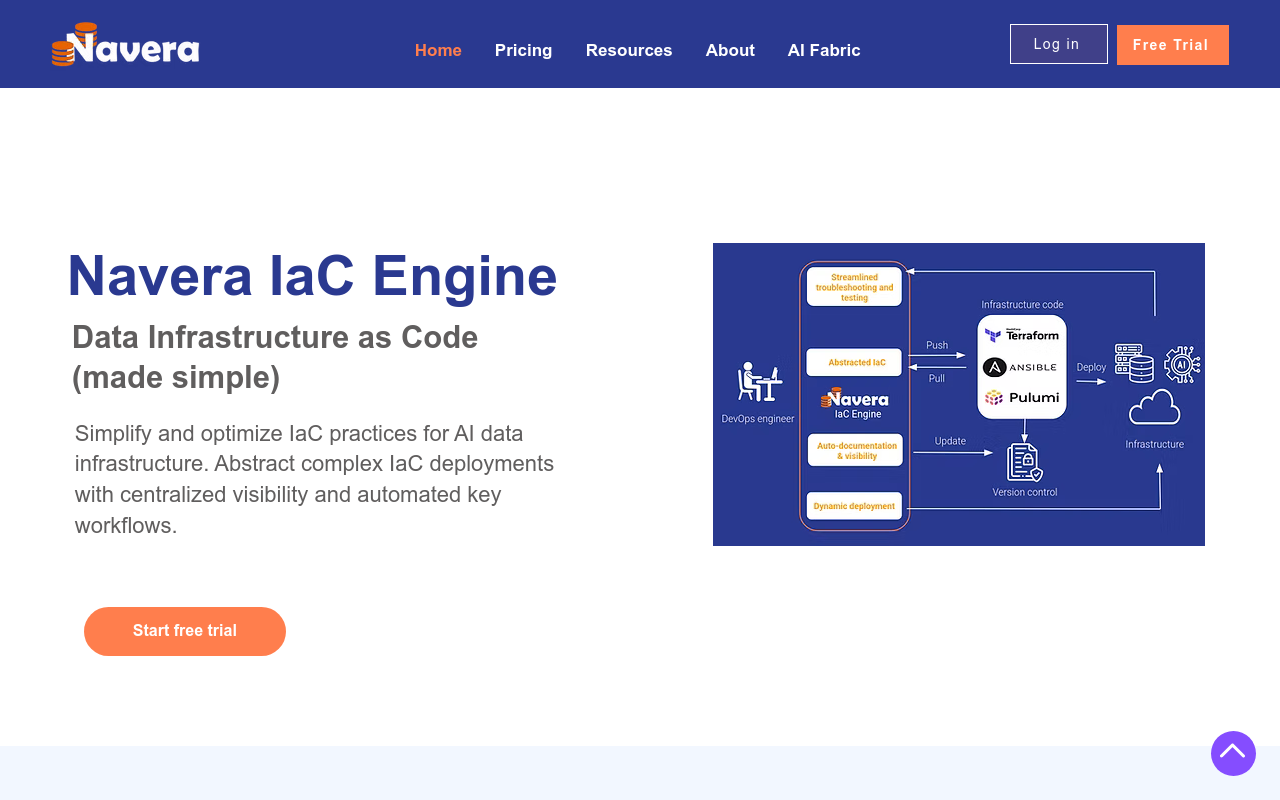Open the Home menu item
This screenshot has height=800, width=1280.
438,50
